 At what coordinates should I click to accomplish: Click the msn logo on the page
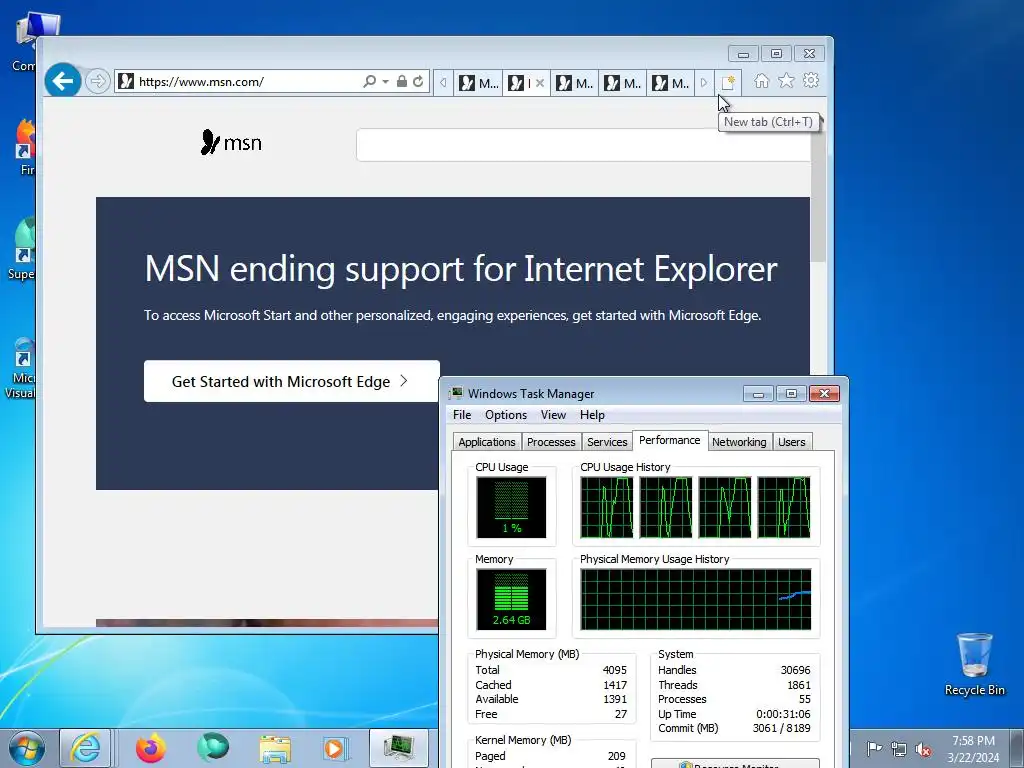click(231, 142)
